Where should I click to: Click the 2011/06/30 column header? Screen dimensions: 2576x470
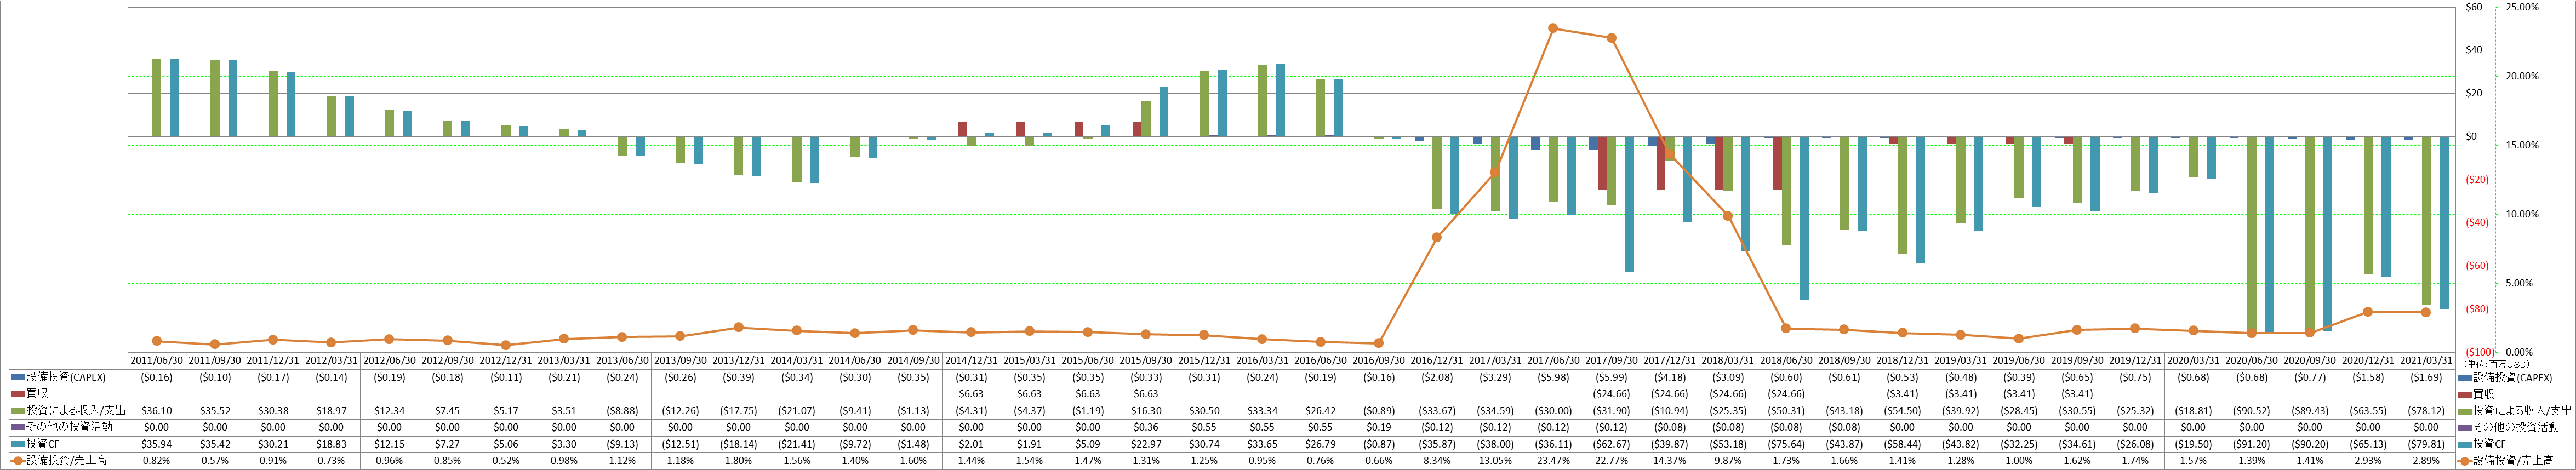pyautogui.click(x=157, y=361)
